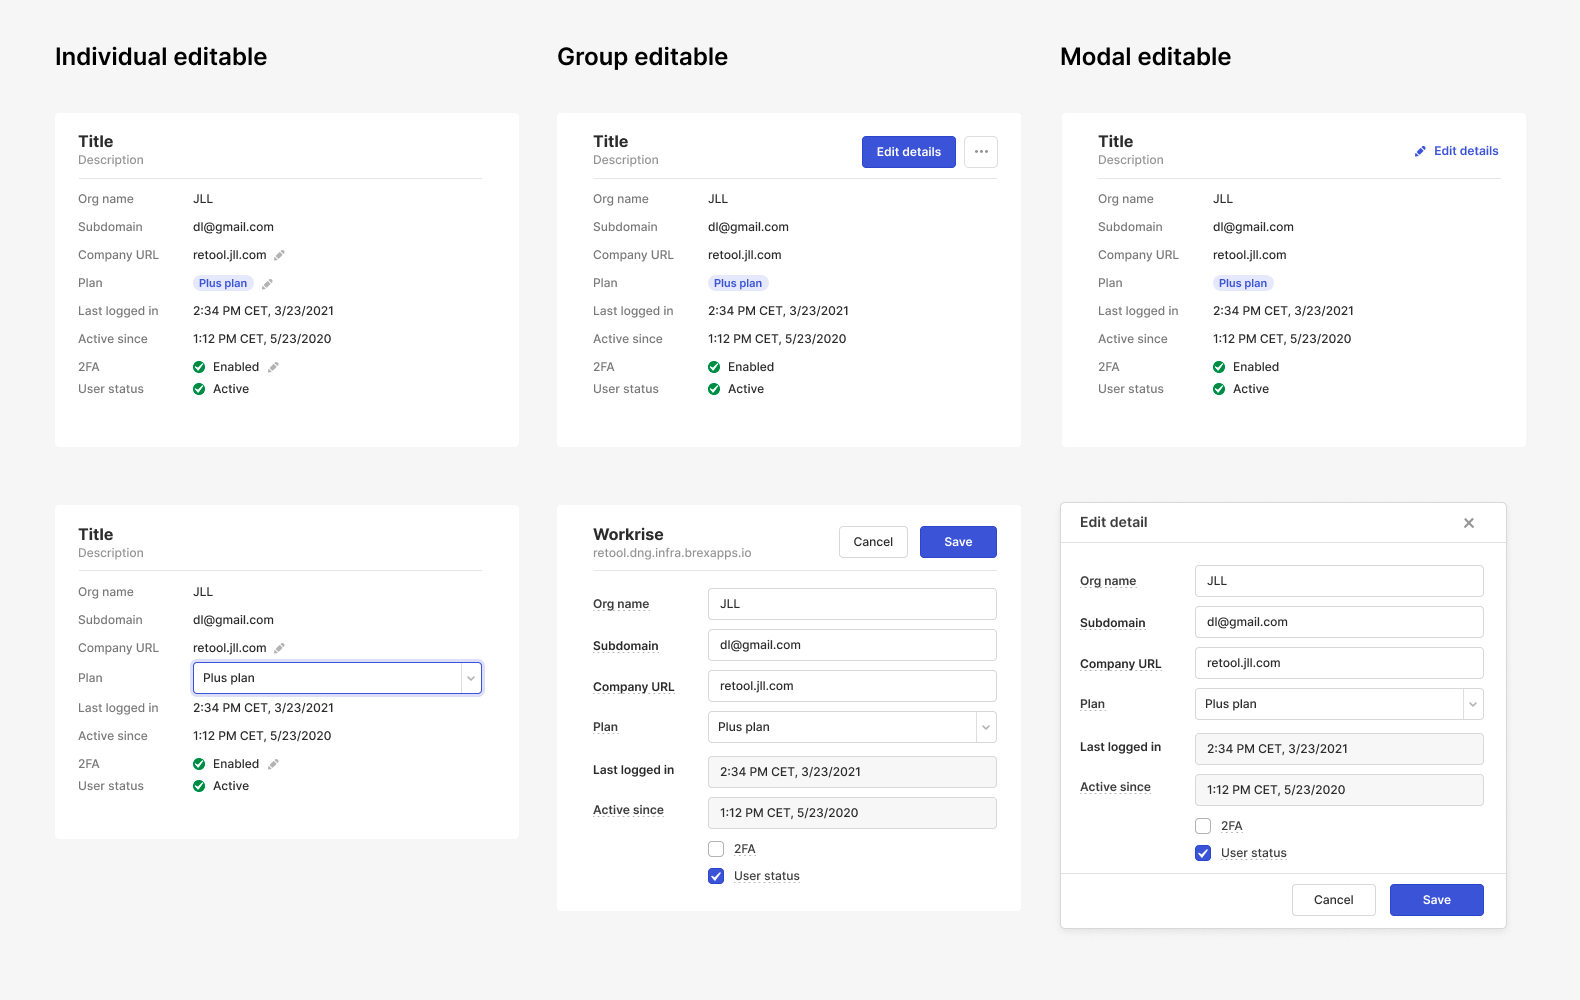Focus the Company URL field in Workrise form
The width and height of the screenshot is (1580, 1000).
(x=852, y=686)
